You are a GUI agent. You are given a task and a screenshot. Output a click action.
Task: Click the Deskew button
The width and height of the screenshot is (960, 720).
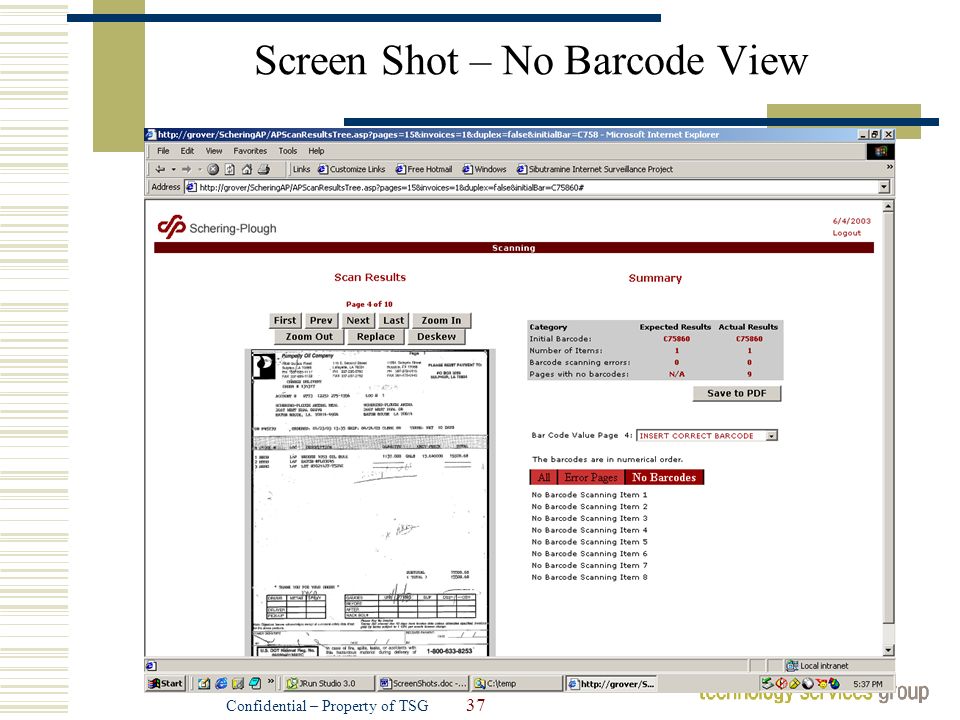point(437,337)
